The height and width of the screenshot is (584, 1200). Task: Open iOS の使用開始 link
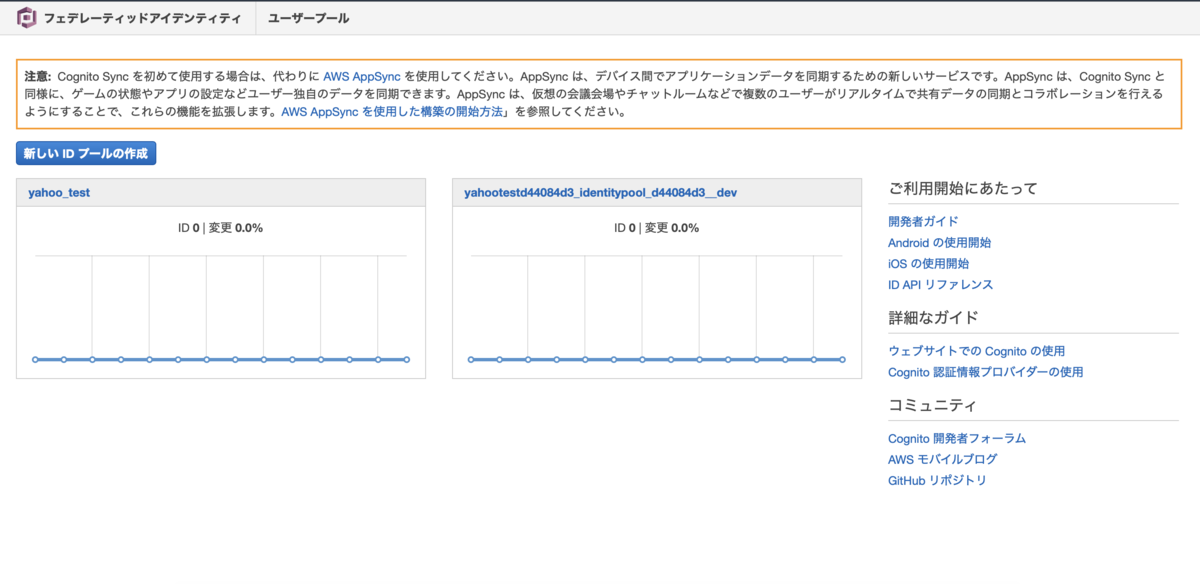pos(928,263)
